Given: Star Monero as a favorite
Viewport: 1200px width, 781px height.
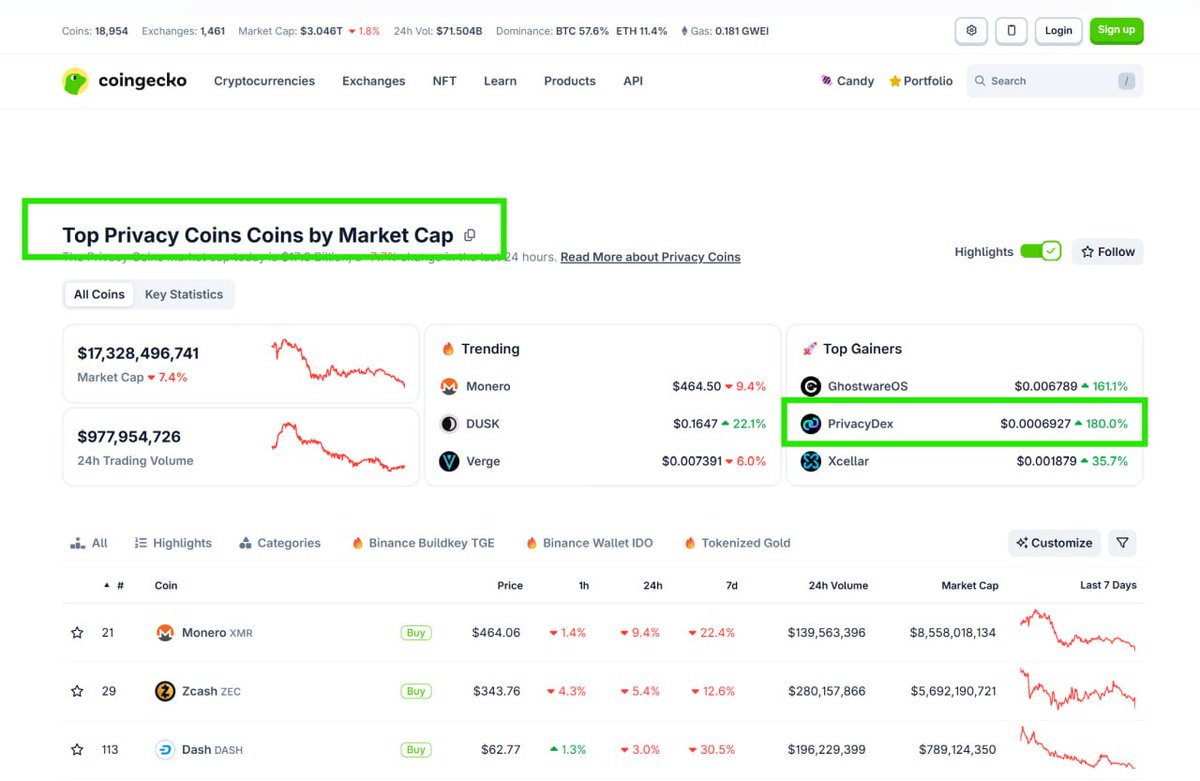Looking at the screenshot, I should (77, 632).
